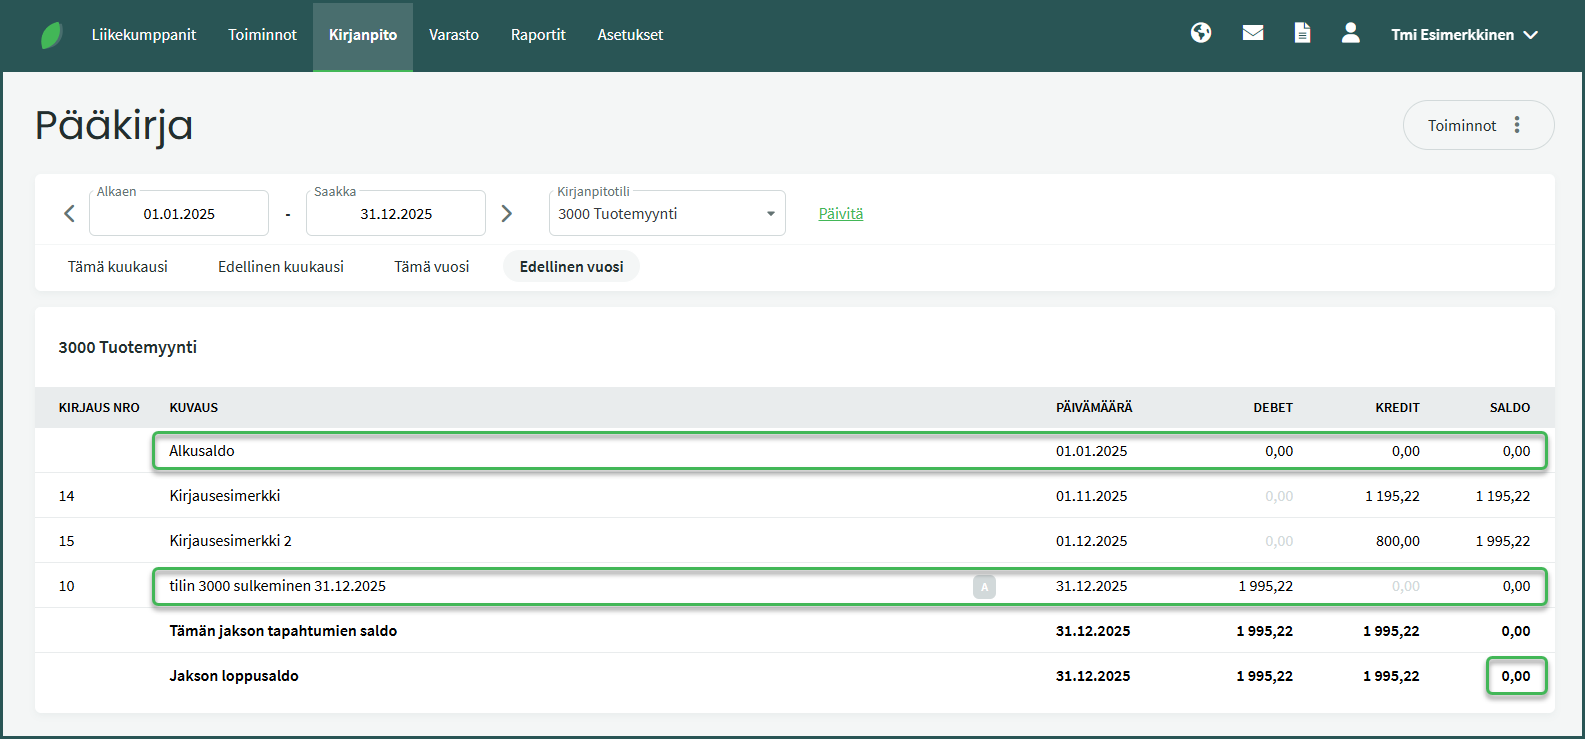Screen dimensions: 1585x739
Task: Go to previous period with left arrow
Action: tap(69, 213)
